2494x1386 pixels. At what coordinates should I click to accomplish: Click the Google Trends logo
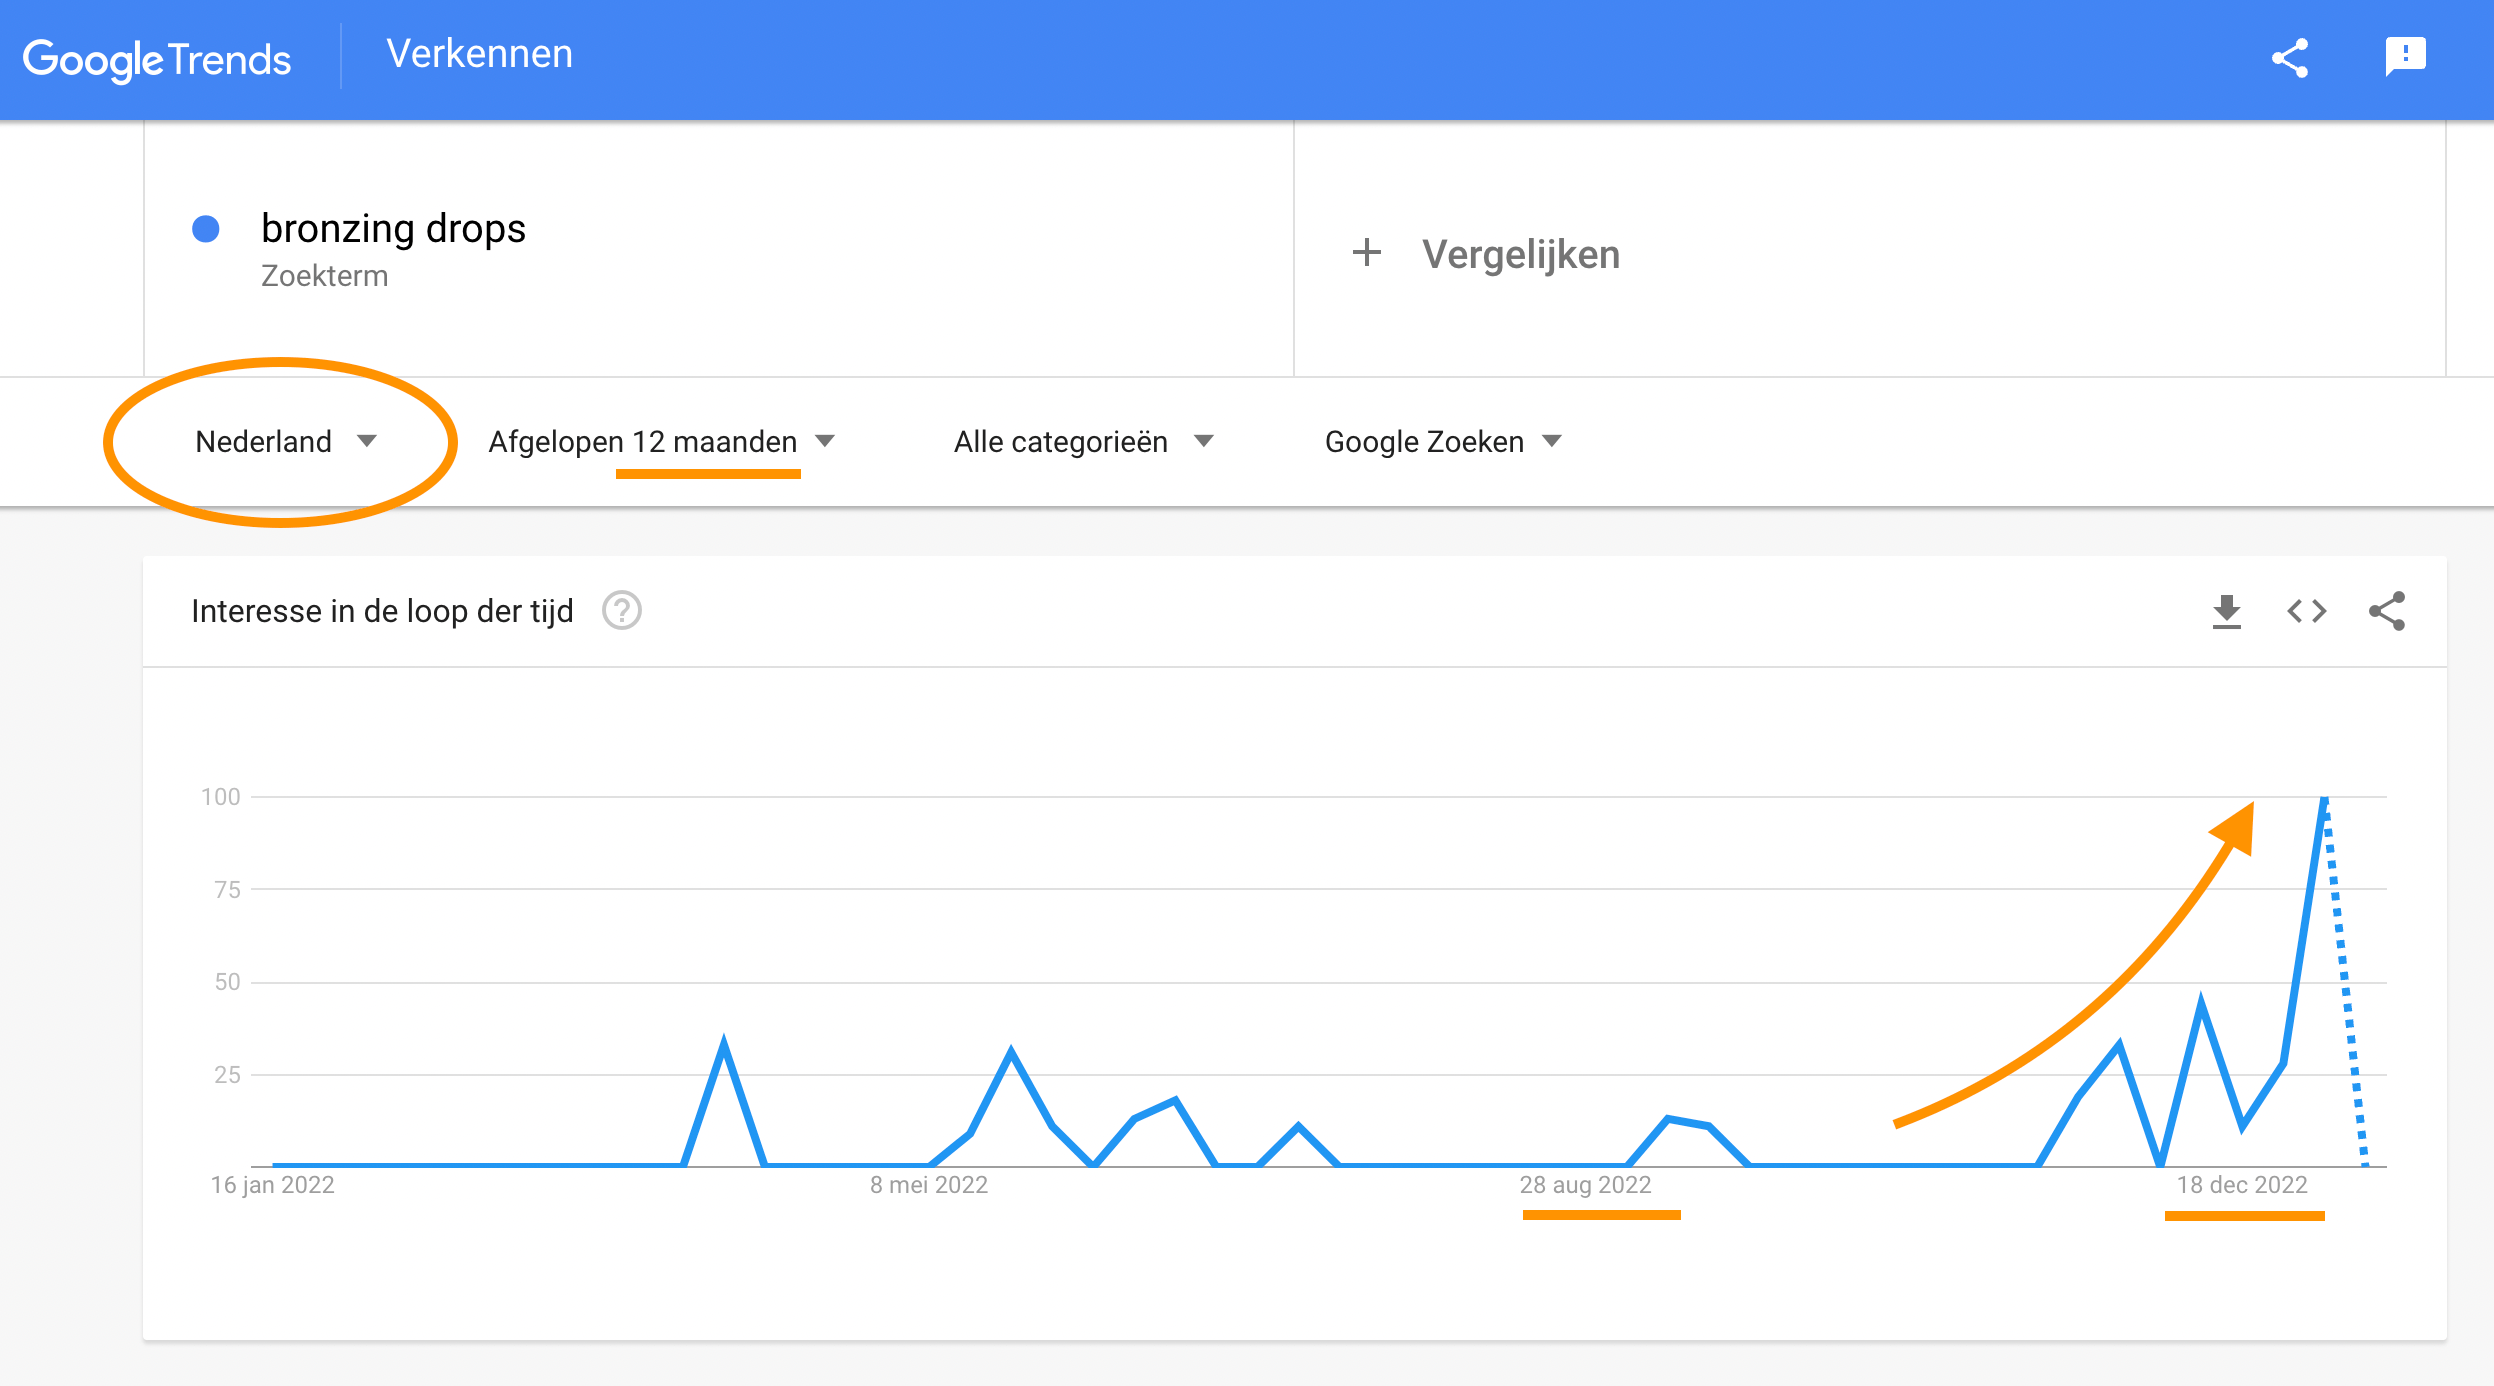(157, 60)
